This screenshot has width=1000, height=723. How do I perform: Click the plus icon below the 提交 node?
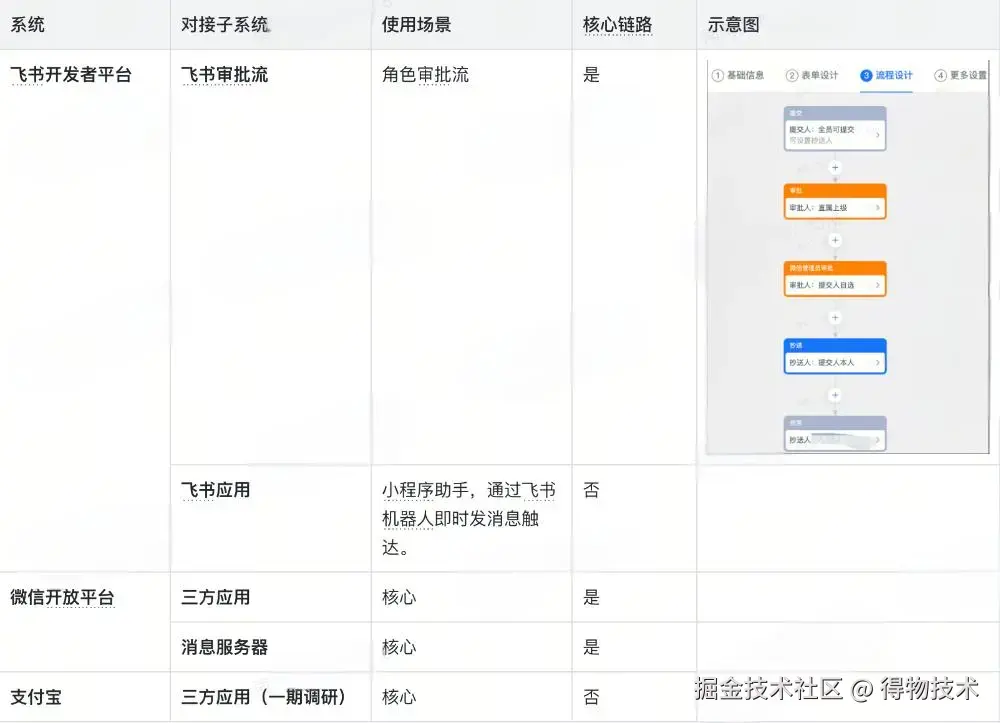tap(834, 168)
